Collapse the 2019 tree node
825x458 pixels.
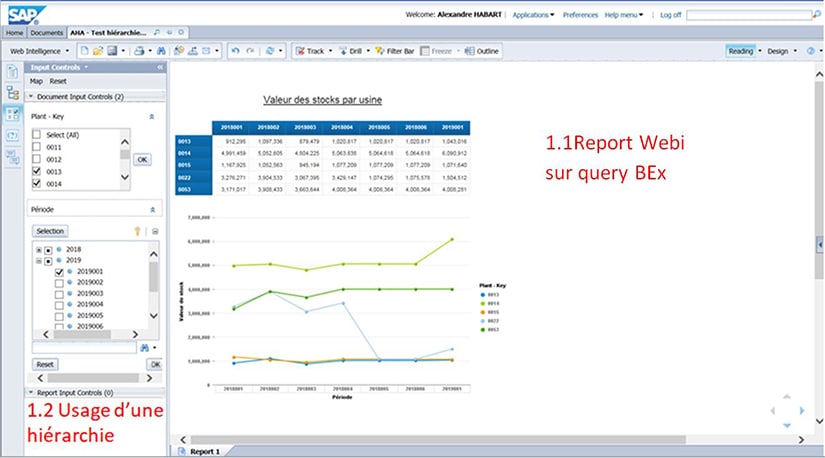click(x=39, y=261)
